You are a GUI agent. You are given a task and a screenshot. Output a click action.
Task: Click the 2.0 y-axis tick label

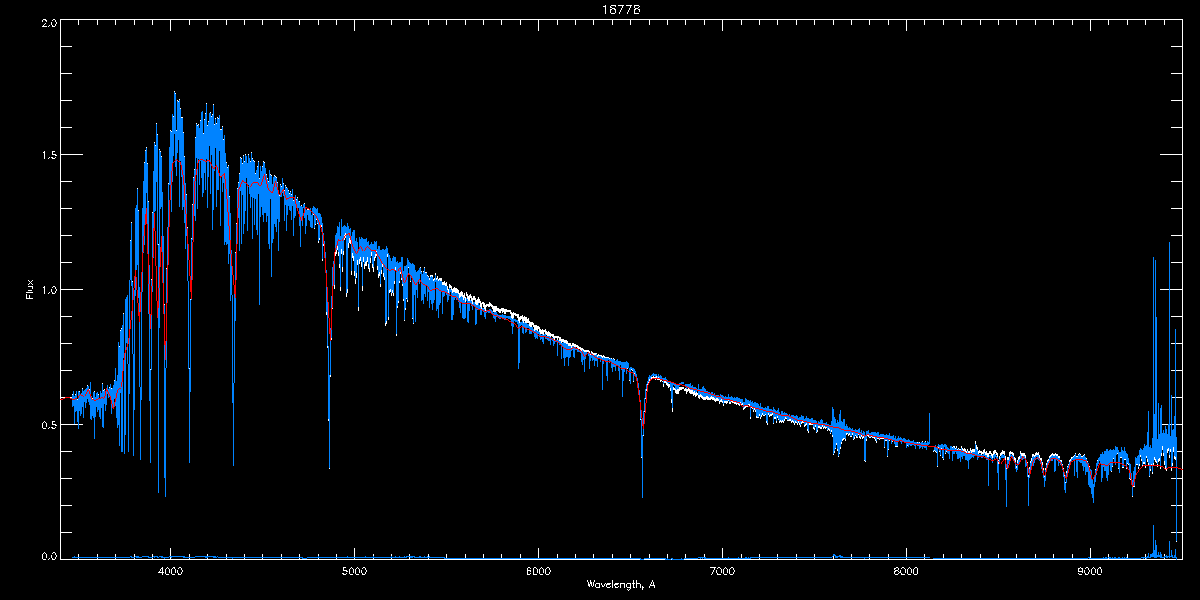[48, 23]
